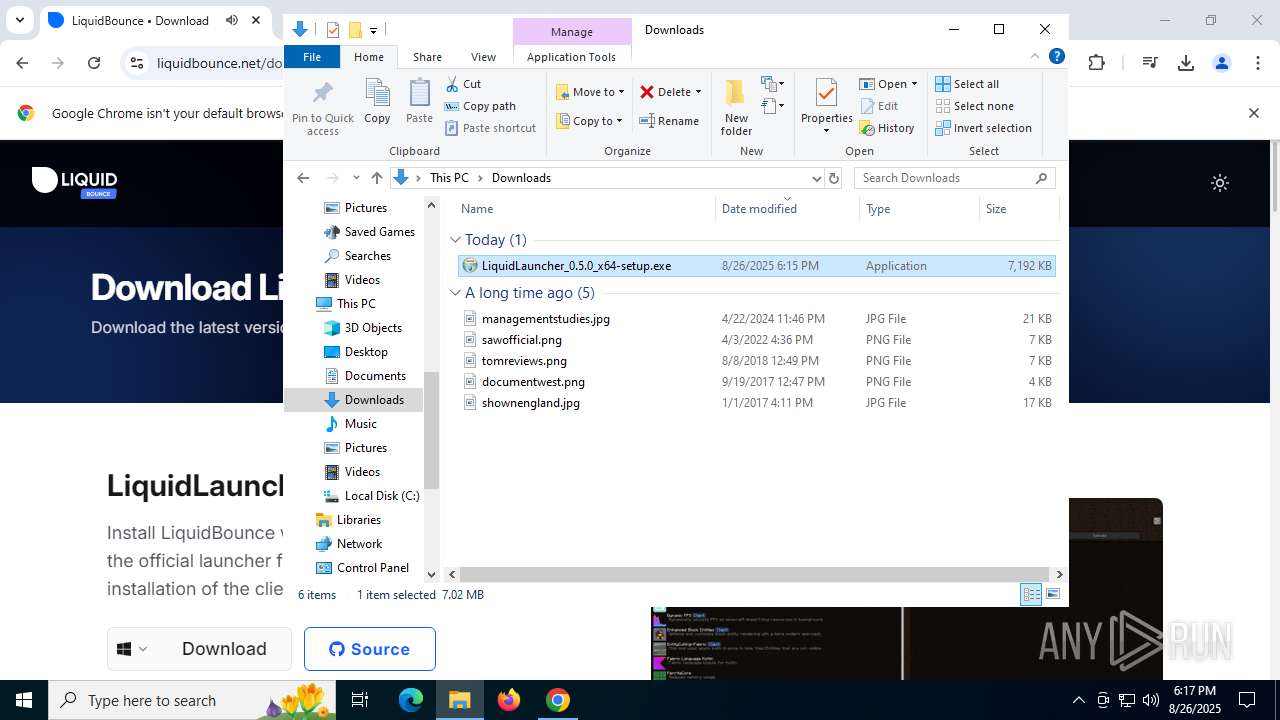The width and height of the screenshot is (1280, 720).
Task: Open the Copy to dropdown
Action: click(x=588, y=121)
